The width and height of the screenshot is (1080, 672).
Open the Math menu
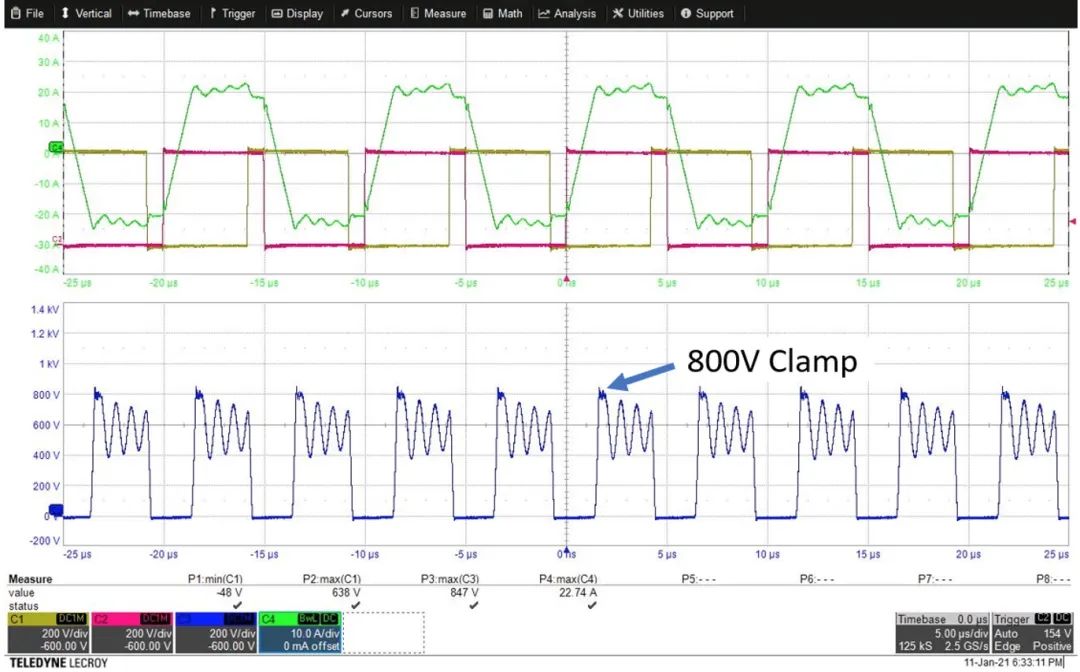coord(502,13)
